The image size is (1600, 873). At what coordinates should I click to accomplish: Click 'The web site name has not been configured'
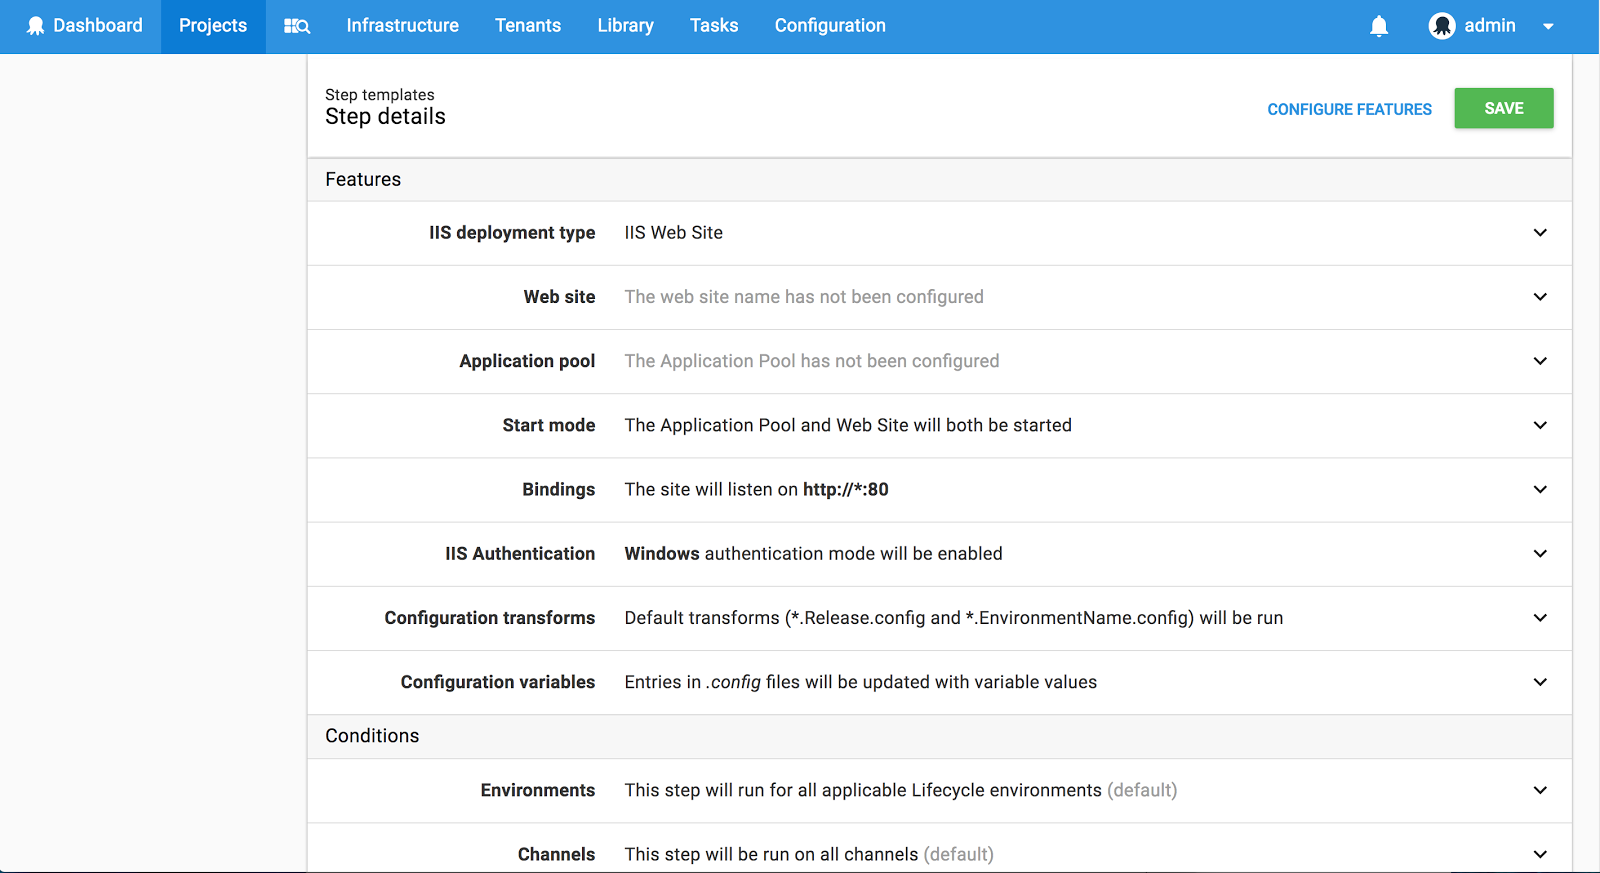point(804,297)
